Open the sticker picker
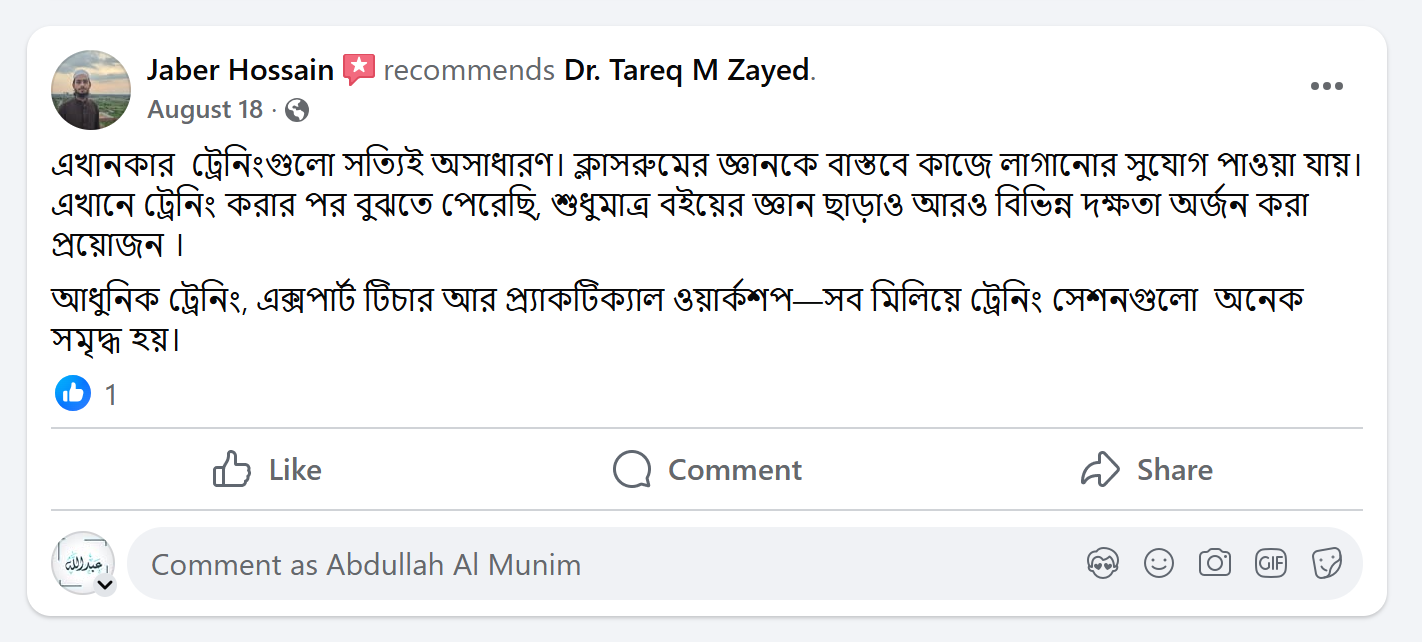The height and width of the screenshot is (642, 1422). click(x=1327, y=563)
